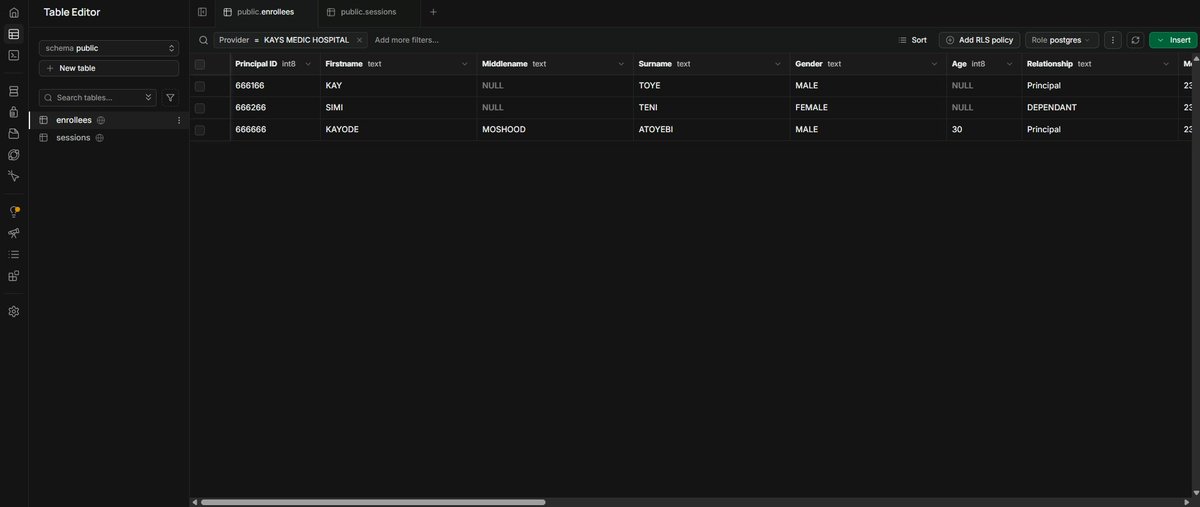Open Table Editor sidebar icon
Viewport: 1200px width, 507px height.
click(14, 34)
